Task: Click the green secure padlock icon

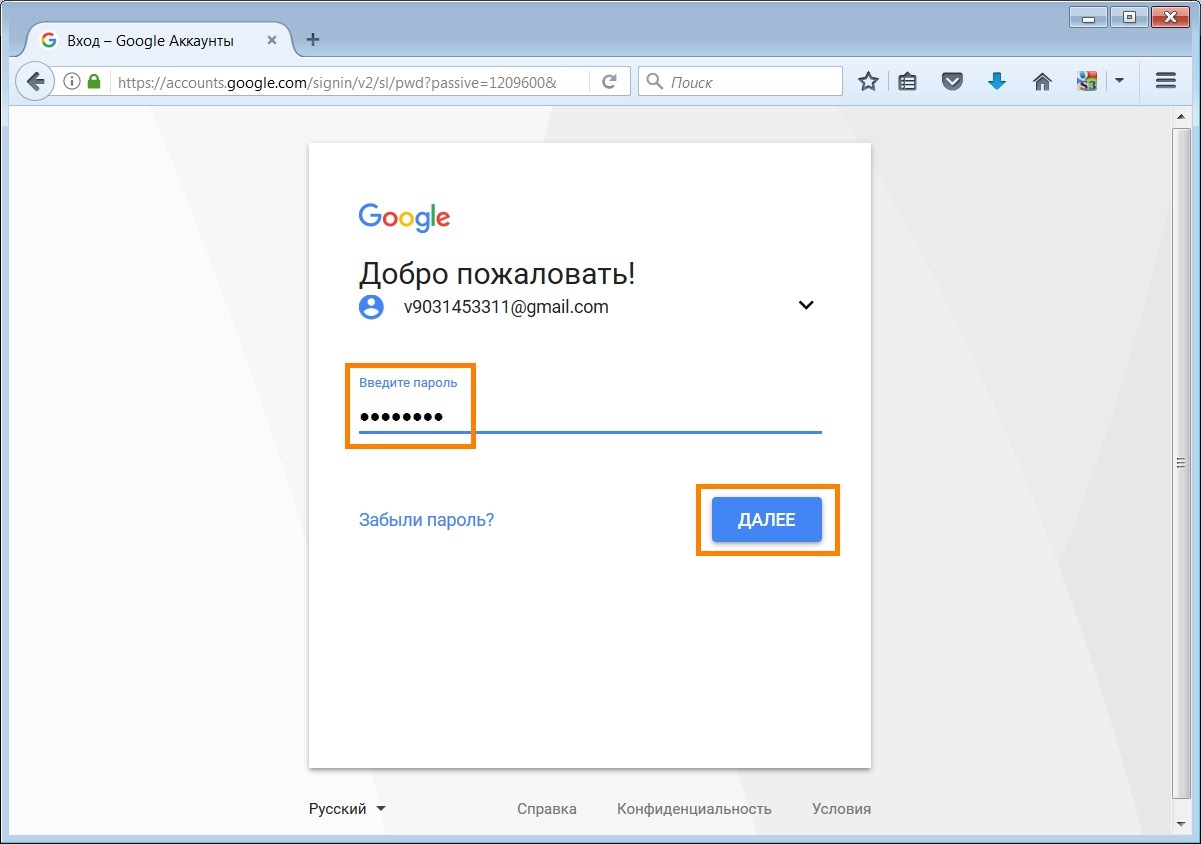Action: pos(94,82)
